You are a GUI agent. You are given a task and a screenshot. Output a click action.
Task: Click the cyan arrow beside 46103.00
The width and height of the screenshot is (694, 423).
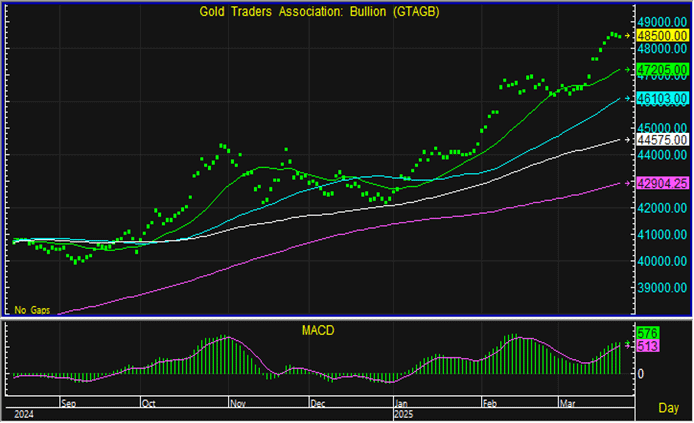629,98
